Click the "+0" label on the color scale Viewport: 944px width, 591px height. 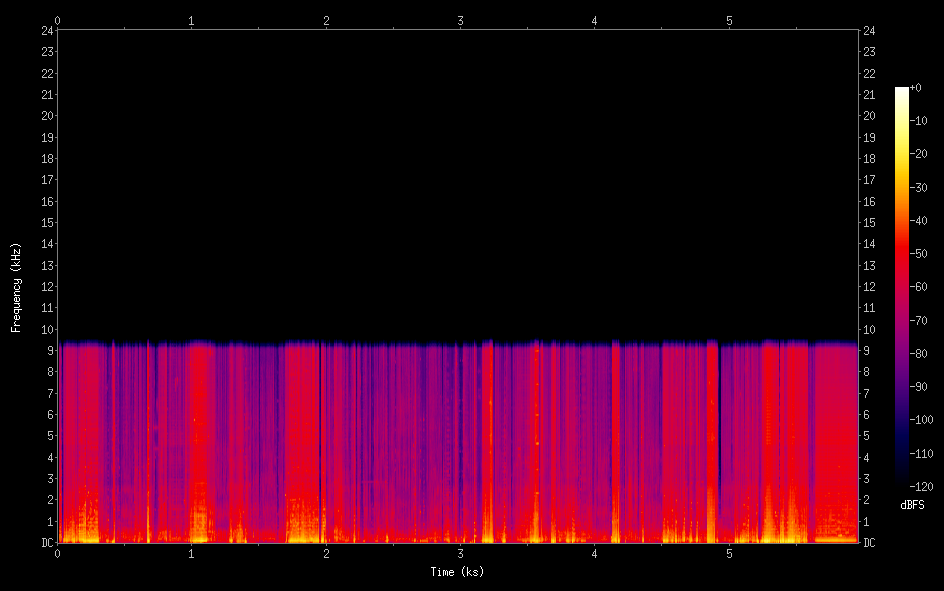click(916, 88)
